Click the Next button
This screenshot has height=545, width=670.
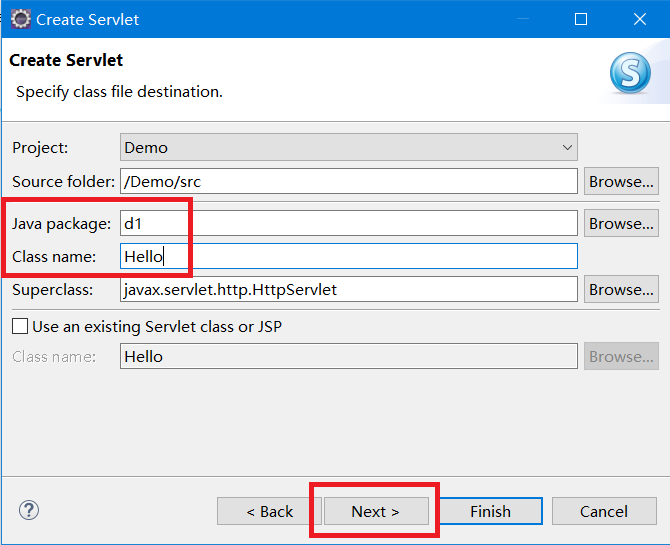375,511
